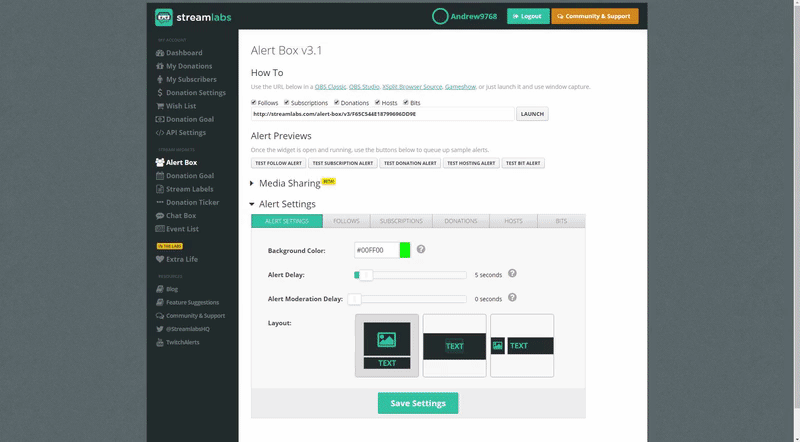This screenshot has width=800, height=442.
Task: Uncheck the Donations checkbox
Action: 336,102
